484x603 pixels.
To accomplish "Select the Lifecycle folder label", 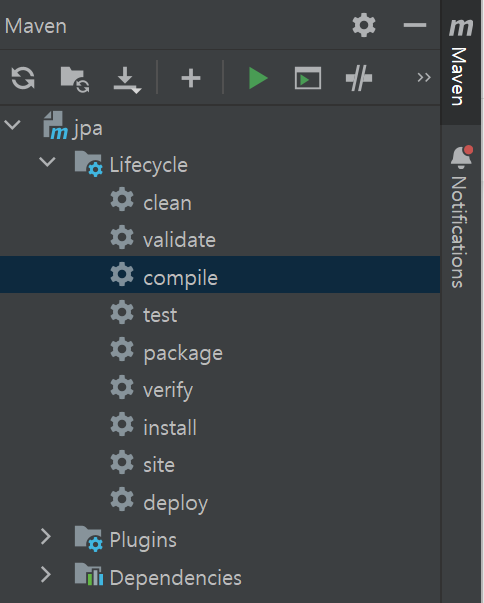I will tap(149, 165).
